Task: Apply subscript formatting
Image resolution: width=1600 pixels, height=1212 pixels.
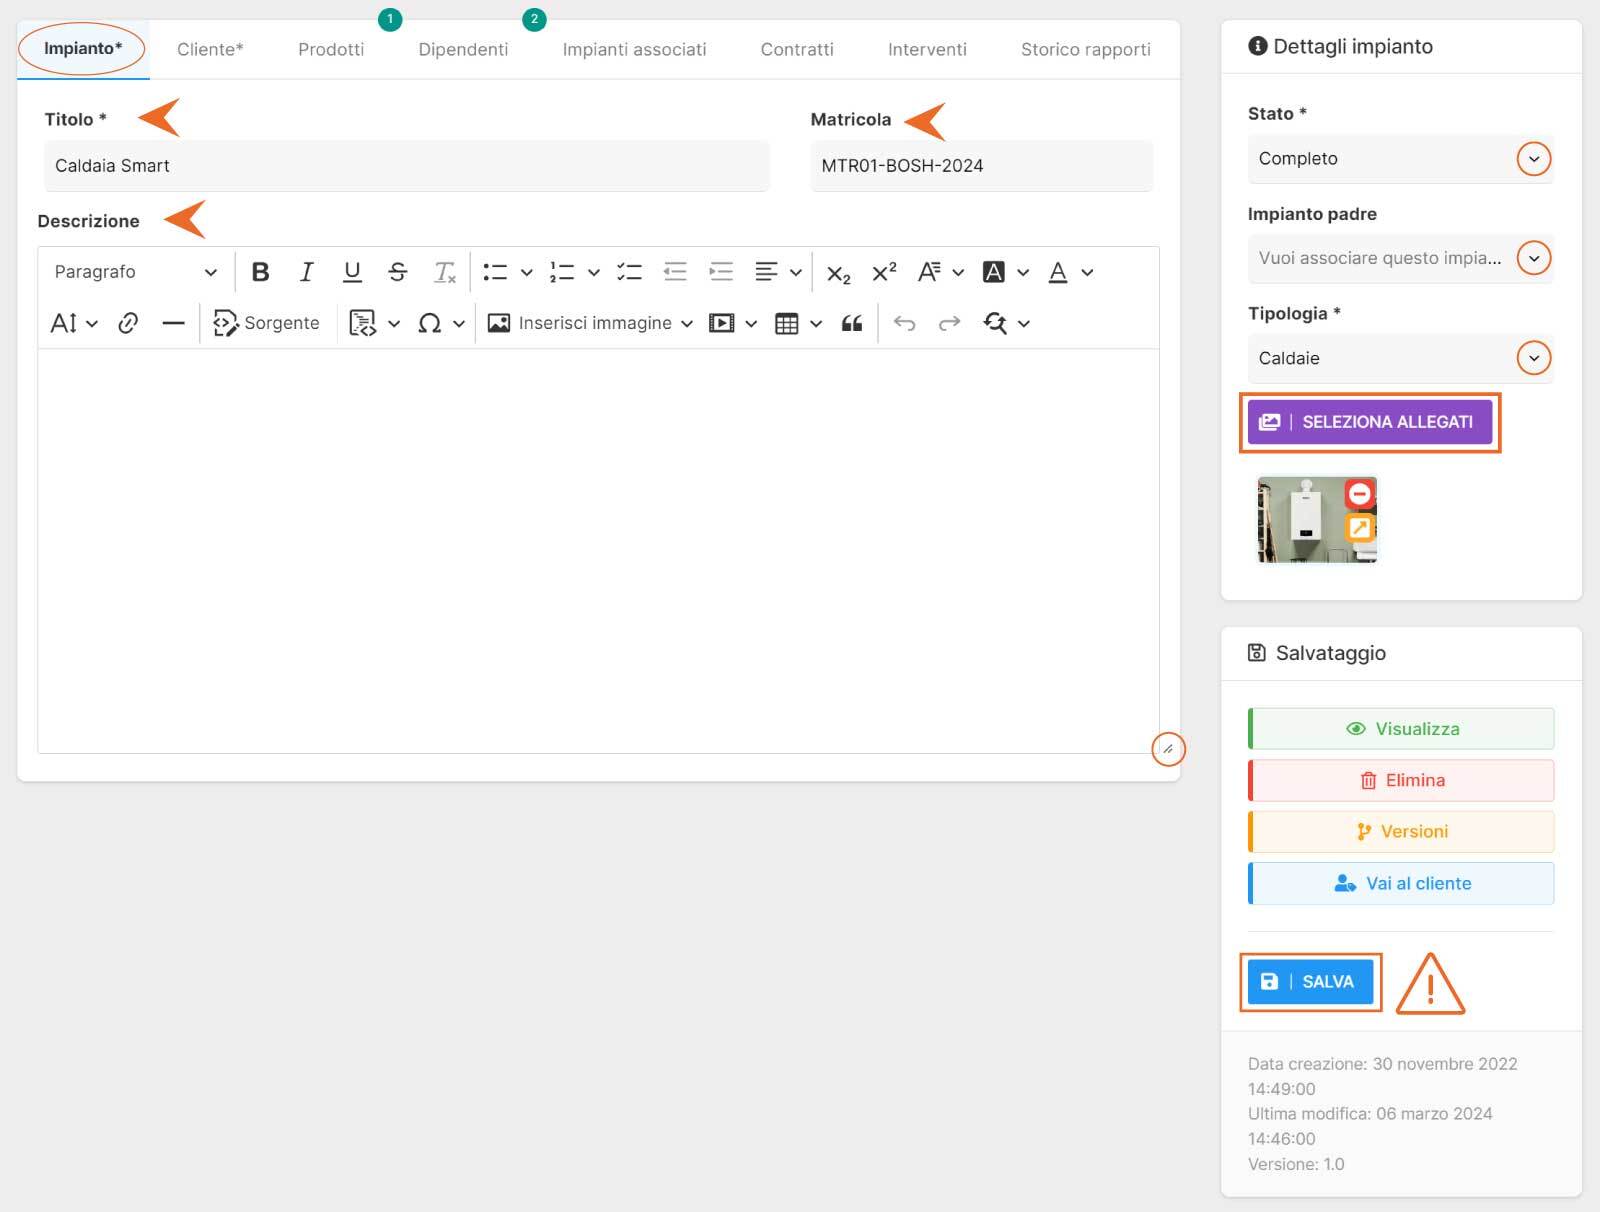Action: tap(838, 273)
